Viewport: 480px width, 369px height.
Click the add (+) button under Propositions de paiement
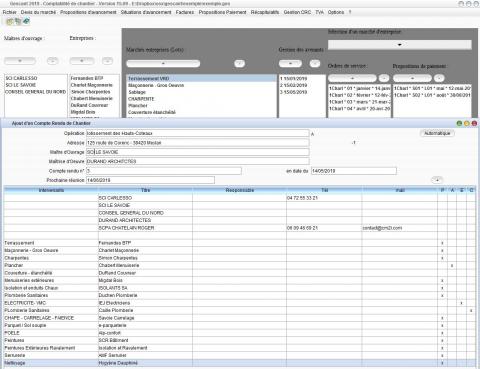pos(412,78)
